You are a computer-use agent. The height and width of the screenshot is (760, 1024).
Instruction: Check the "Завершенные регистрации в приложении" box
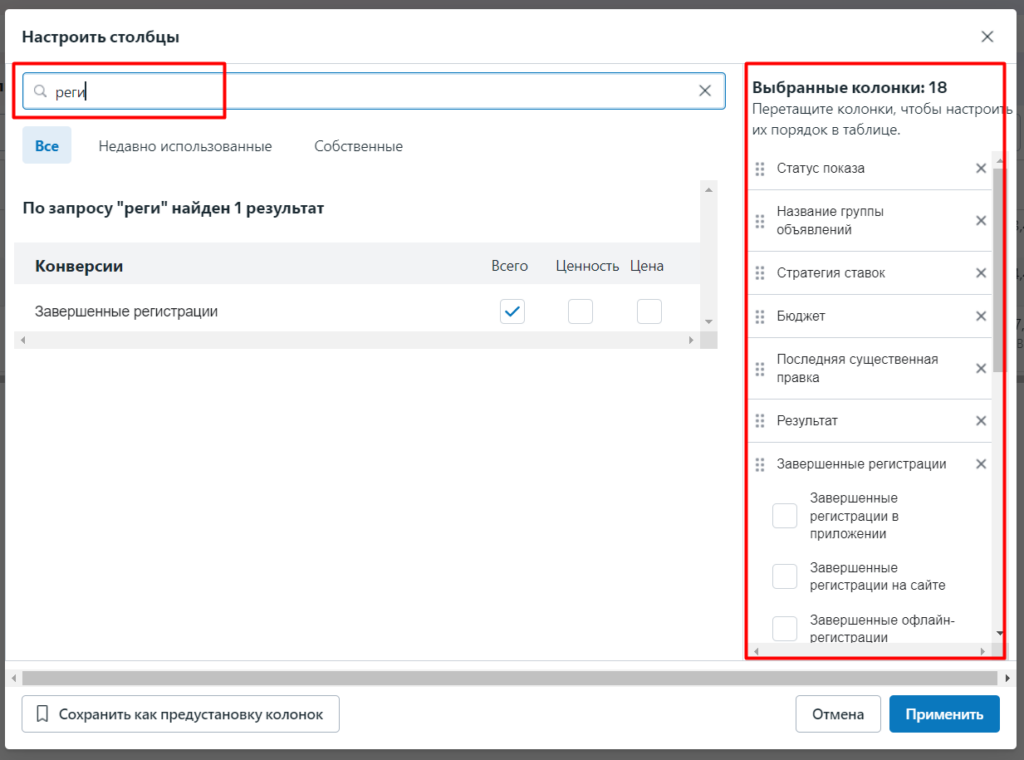coord(784,515)
